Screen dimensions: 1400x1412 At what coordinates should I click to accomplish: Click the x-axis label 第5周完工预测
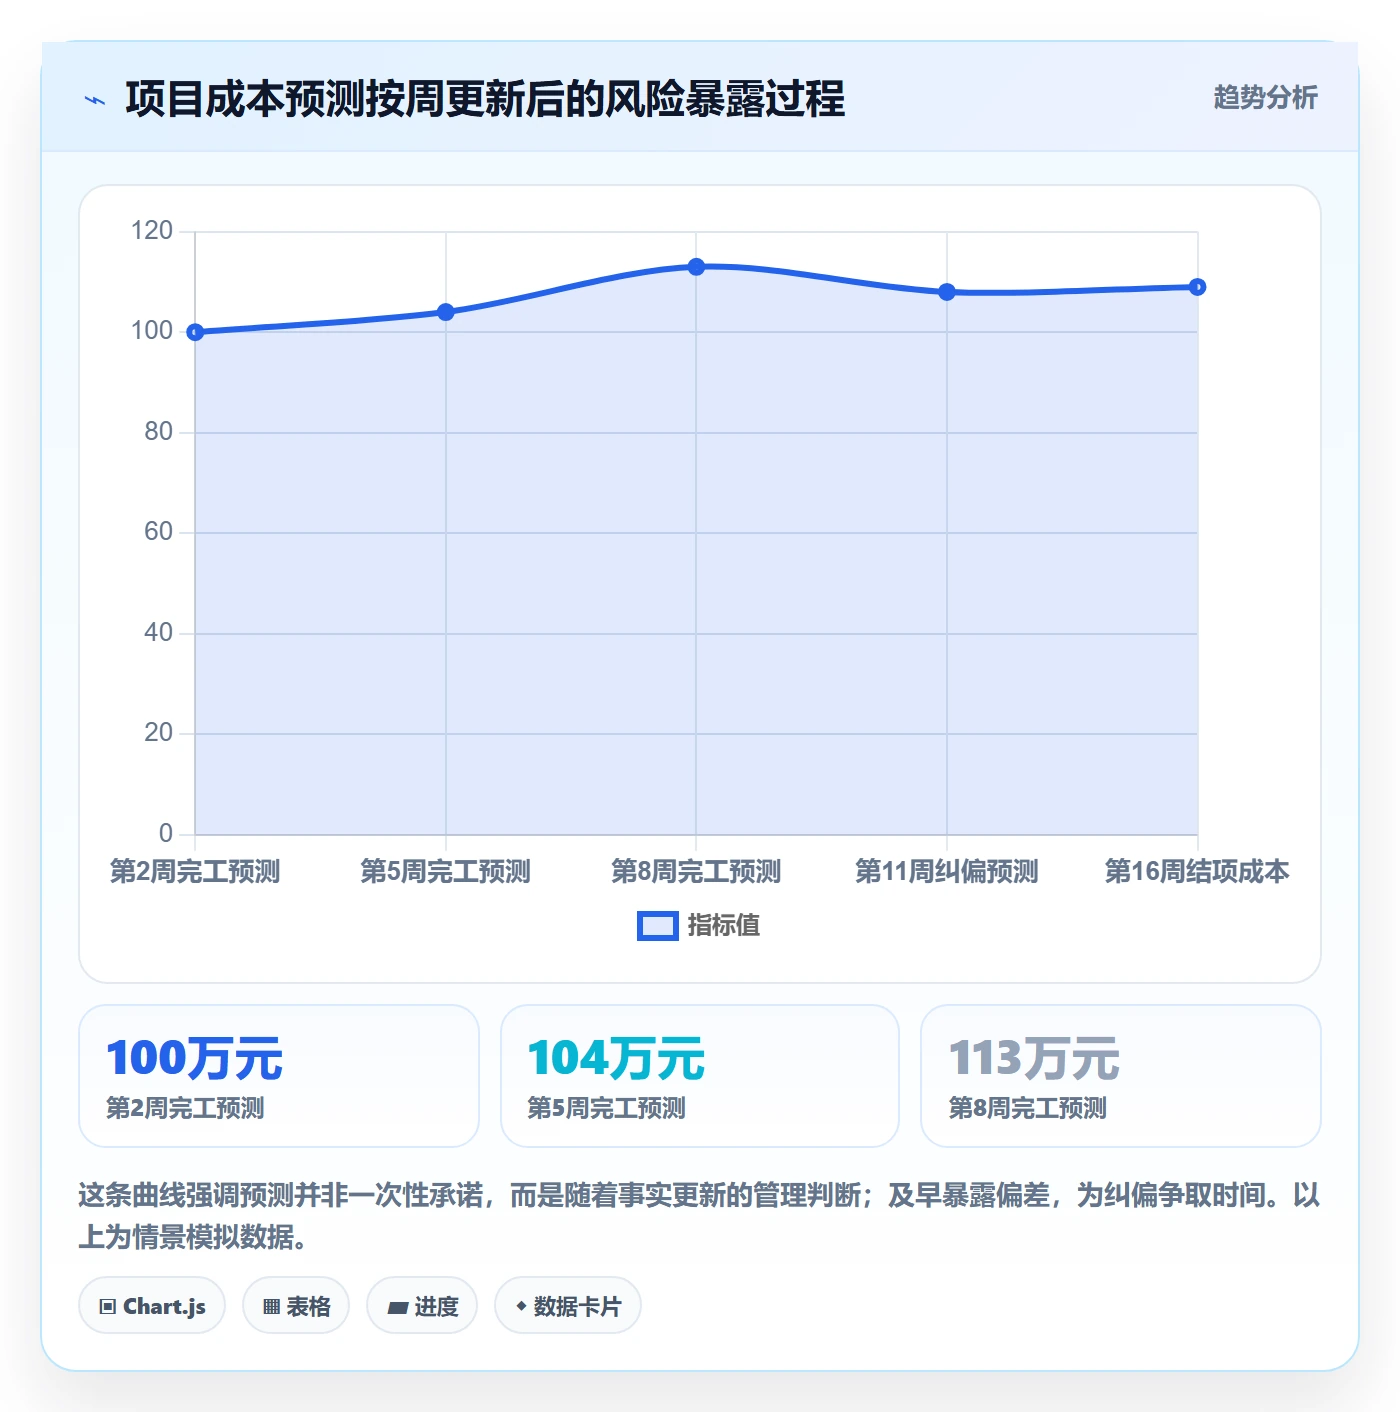point(446,871)
